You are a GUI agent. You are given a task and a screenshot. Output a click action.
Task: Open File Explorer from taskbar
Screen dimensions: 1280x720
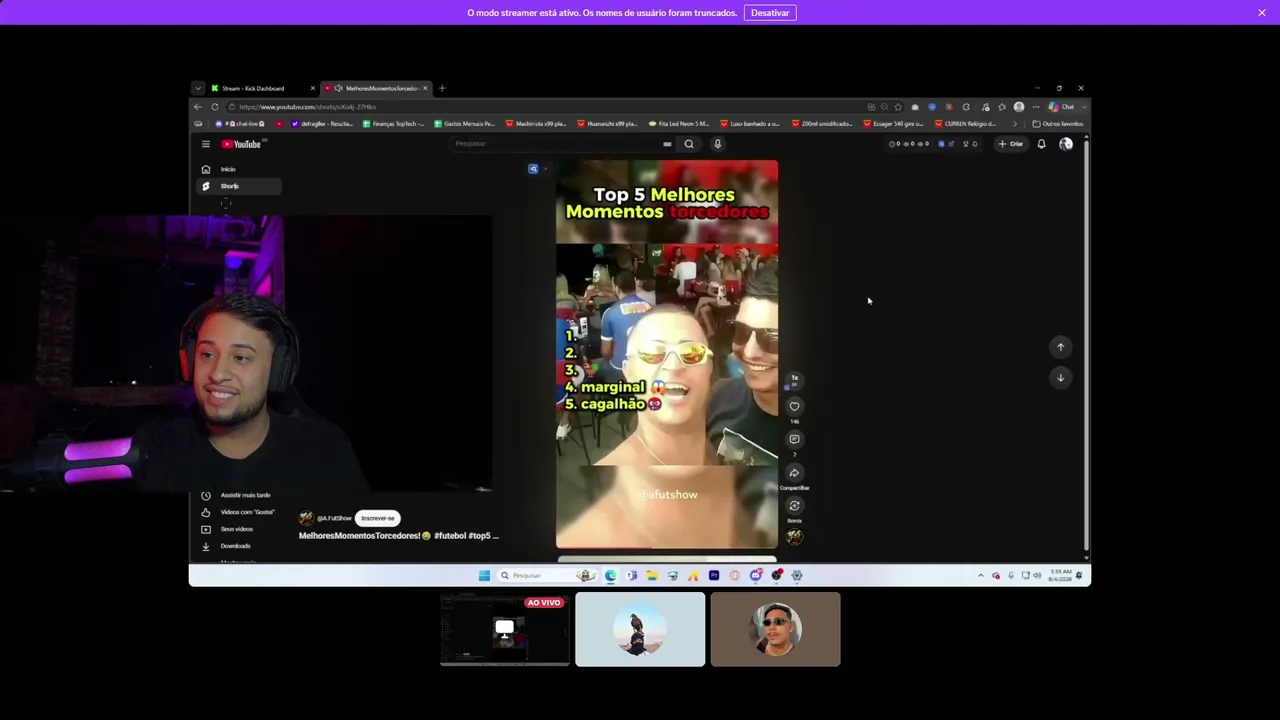(652, 575)
